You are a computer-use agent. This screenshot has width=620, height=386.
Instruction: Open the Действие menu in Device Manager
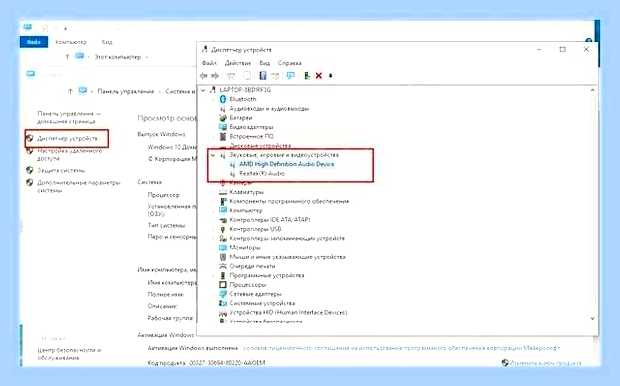click(238, 63)
